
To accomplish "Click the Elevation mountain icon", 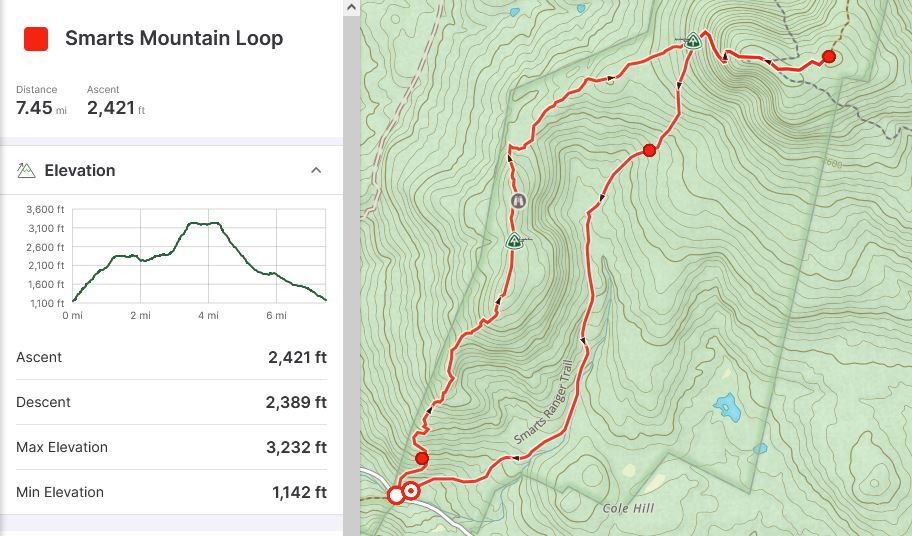I will tap(26, 170).
